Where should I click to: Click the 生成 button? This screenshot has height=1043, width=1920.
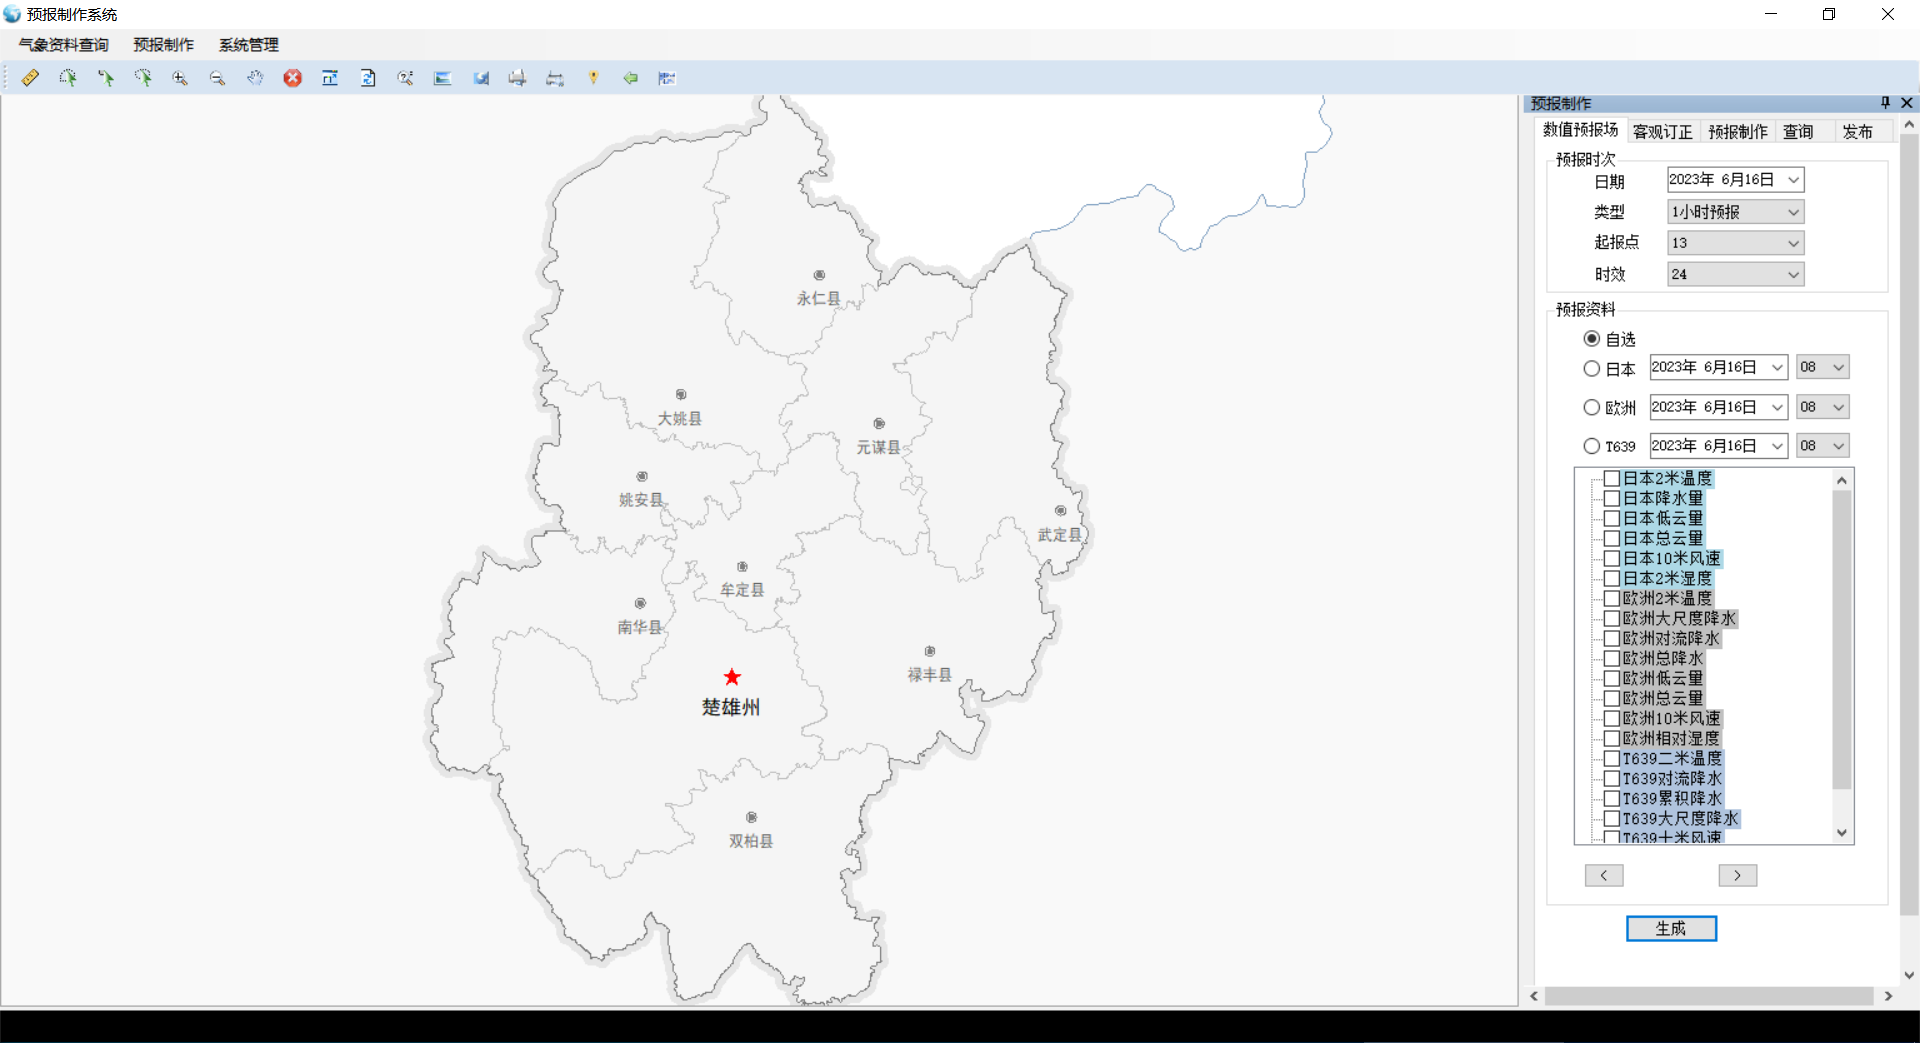[x=1671, y=929]
